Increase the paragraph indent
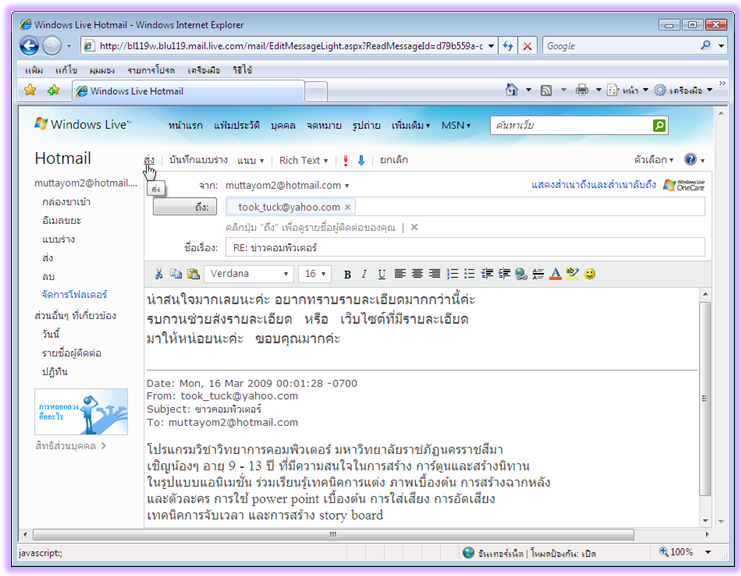 (x=504, y=274)
